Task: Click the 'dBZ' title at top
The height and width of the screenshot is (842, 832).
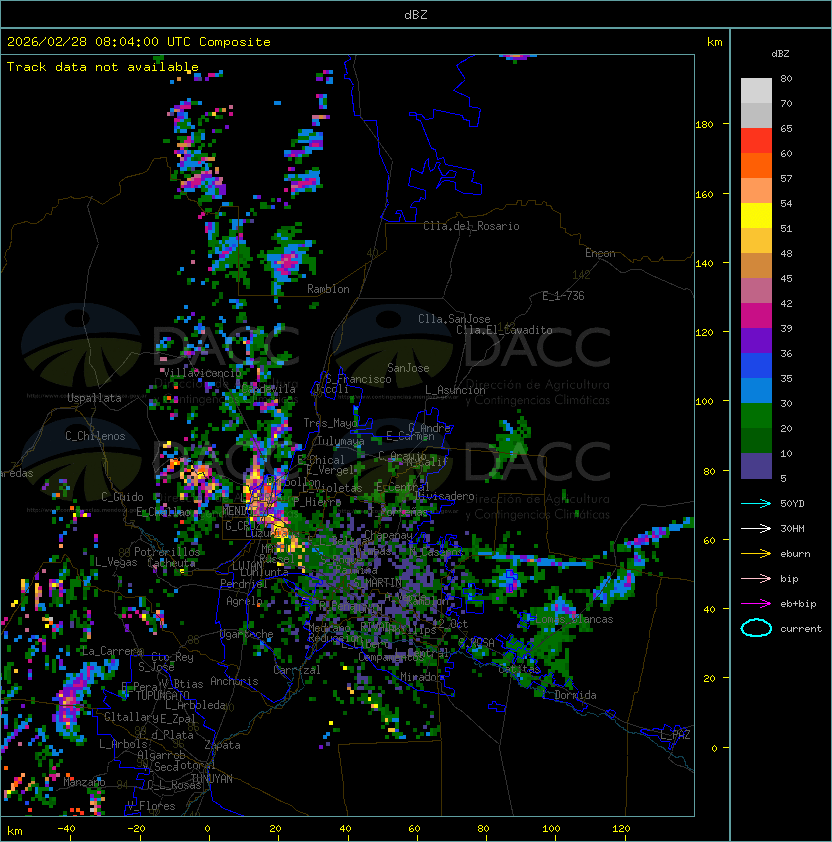Action: pyautogui.click(x=416, y=14)
